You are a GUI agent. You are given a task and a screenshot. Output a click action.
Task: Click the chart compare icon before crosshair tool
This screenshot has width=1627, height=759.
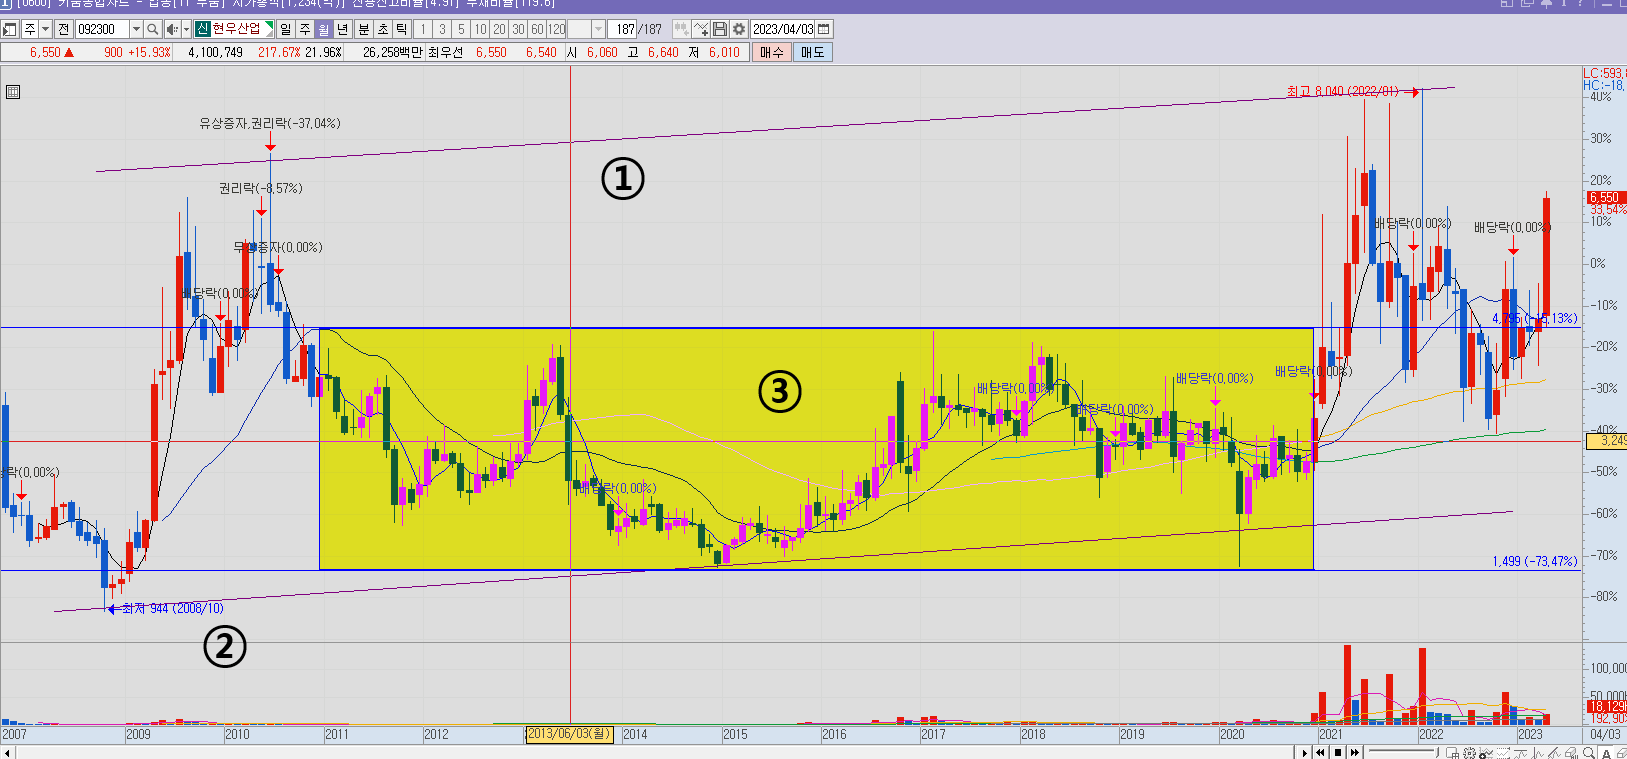pyautogui.click(x=681, y=29)
